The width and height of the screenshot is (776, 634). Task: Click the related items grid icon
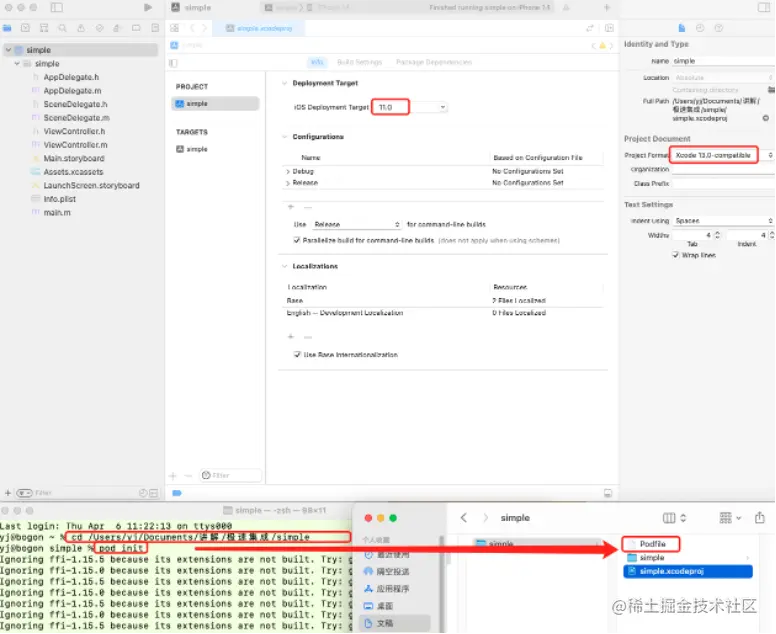click(174, 28)
